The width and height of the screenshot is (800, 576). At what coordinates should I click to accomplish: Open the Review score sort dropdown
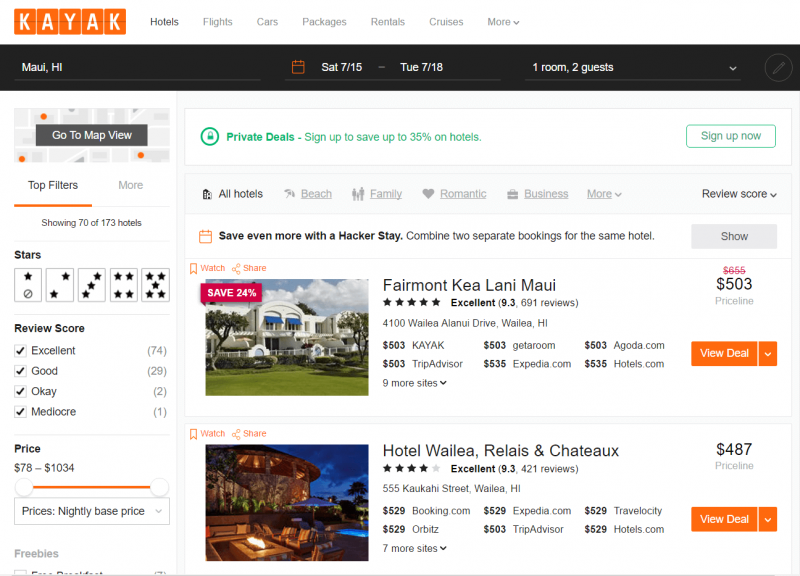[738, 193]
